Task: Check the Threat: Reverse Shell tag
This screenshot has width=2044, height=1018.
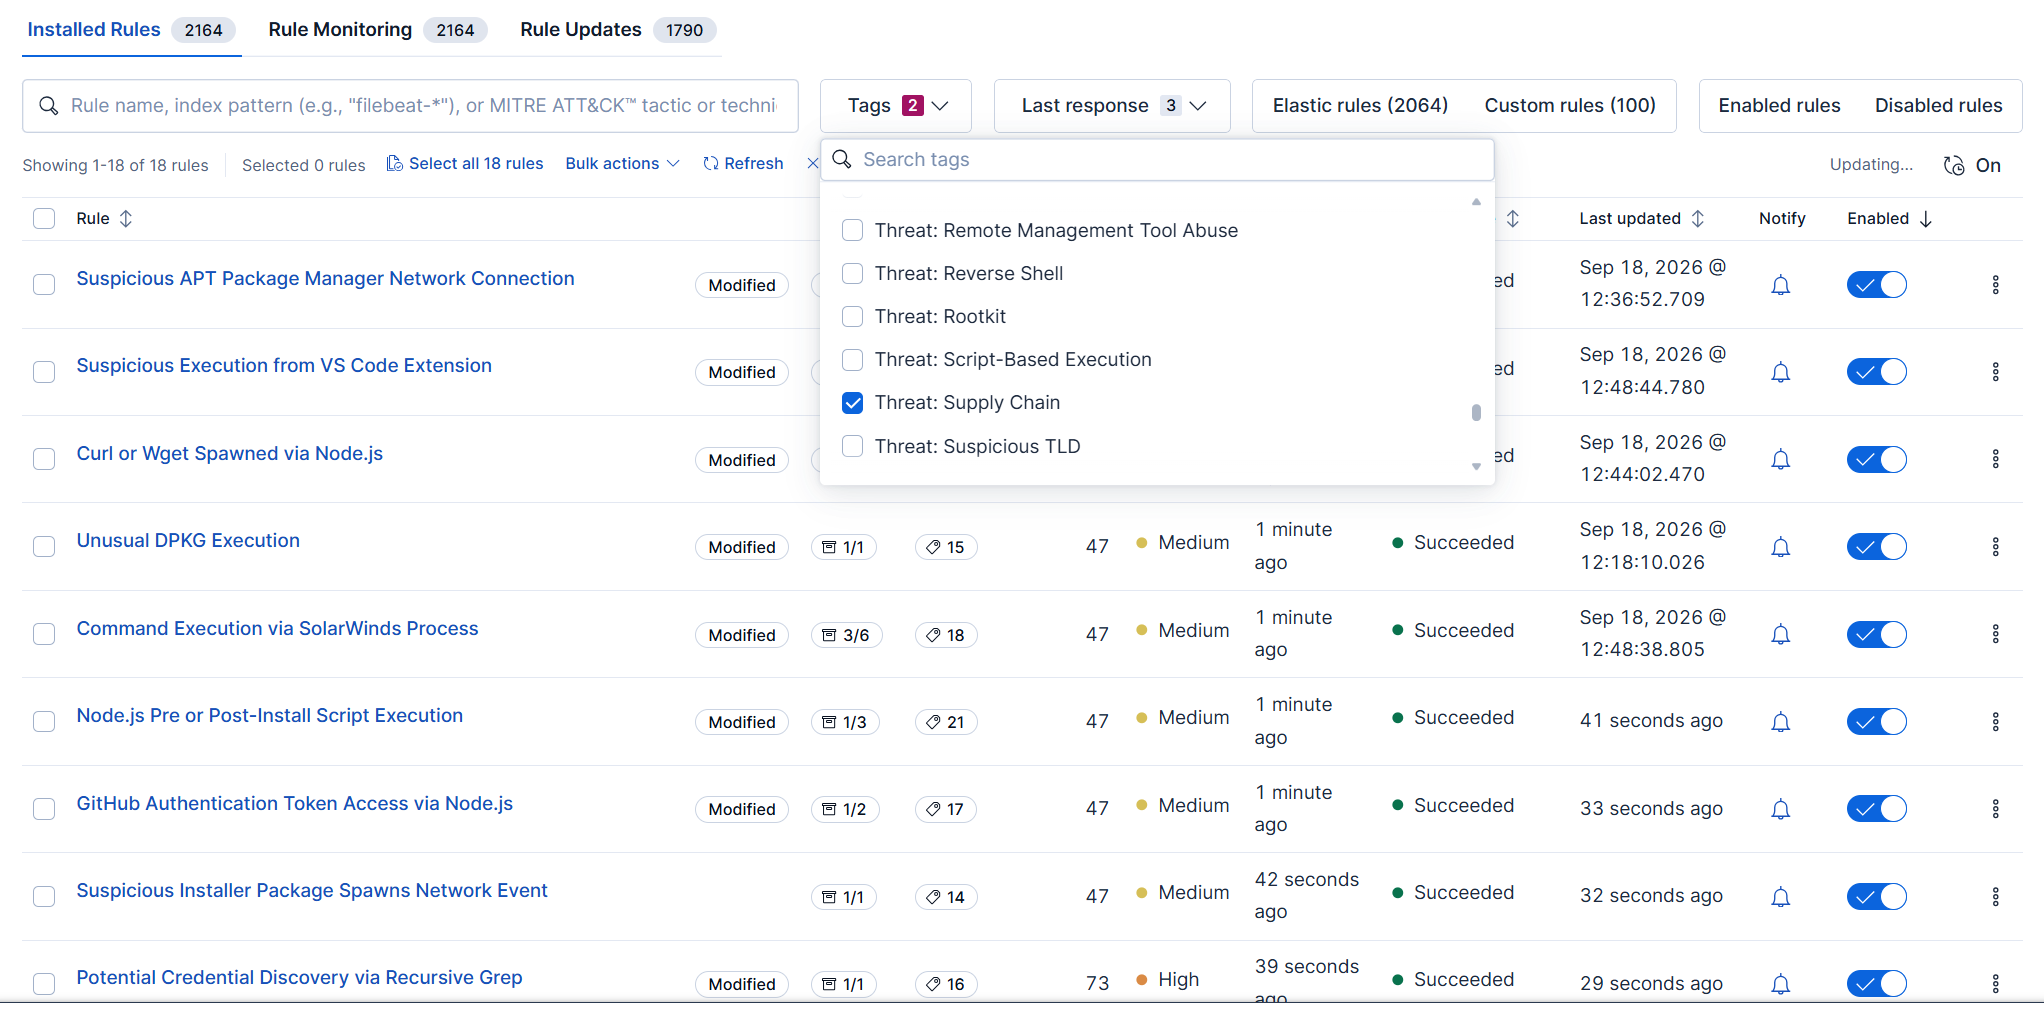Action: click(853, 274)
